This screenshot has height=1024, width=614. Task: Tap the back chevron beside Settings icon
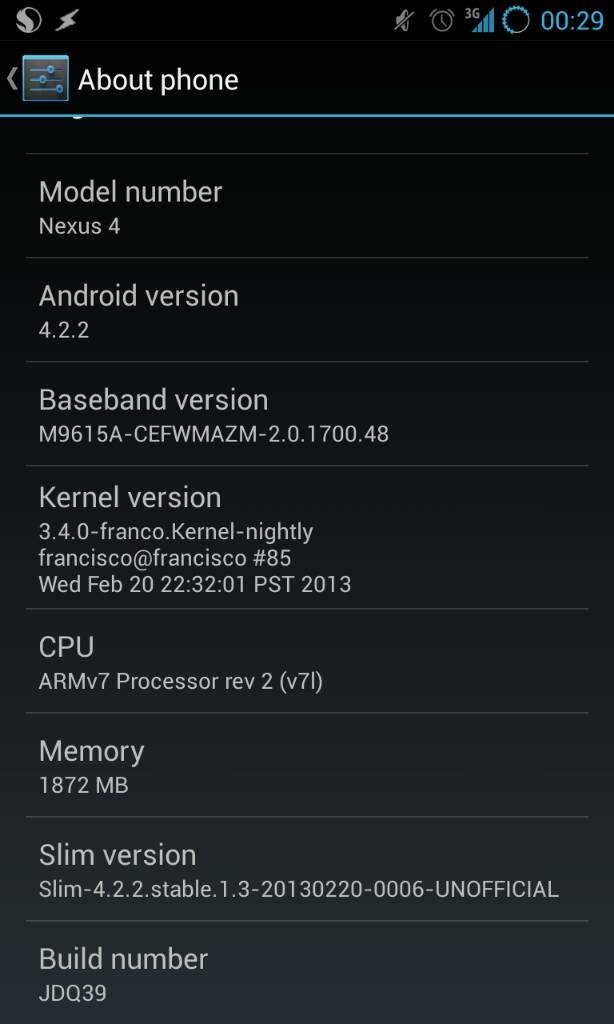tap(12, 79)
